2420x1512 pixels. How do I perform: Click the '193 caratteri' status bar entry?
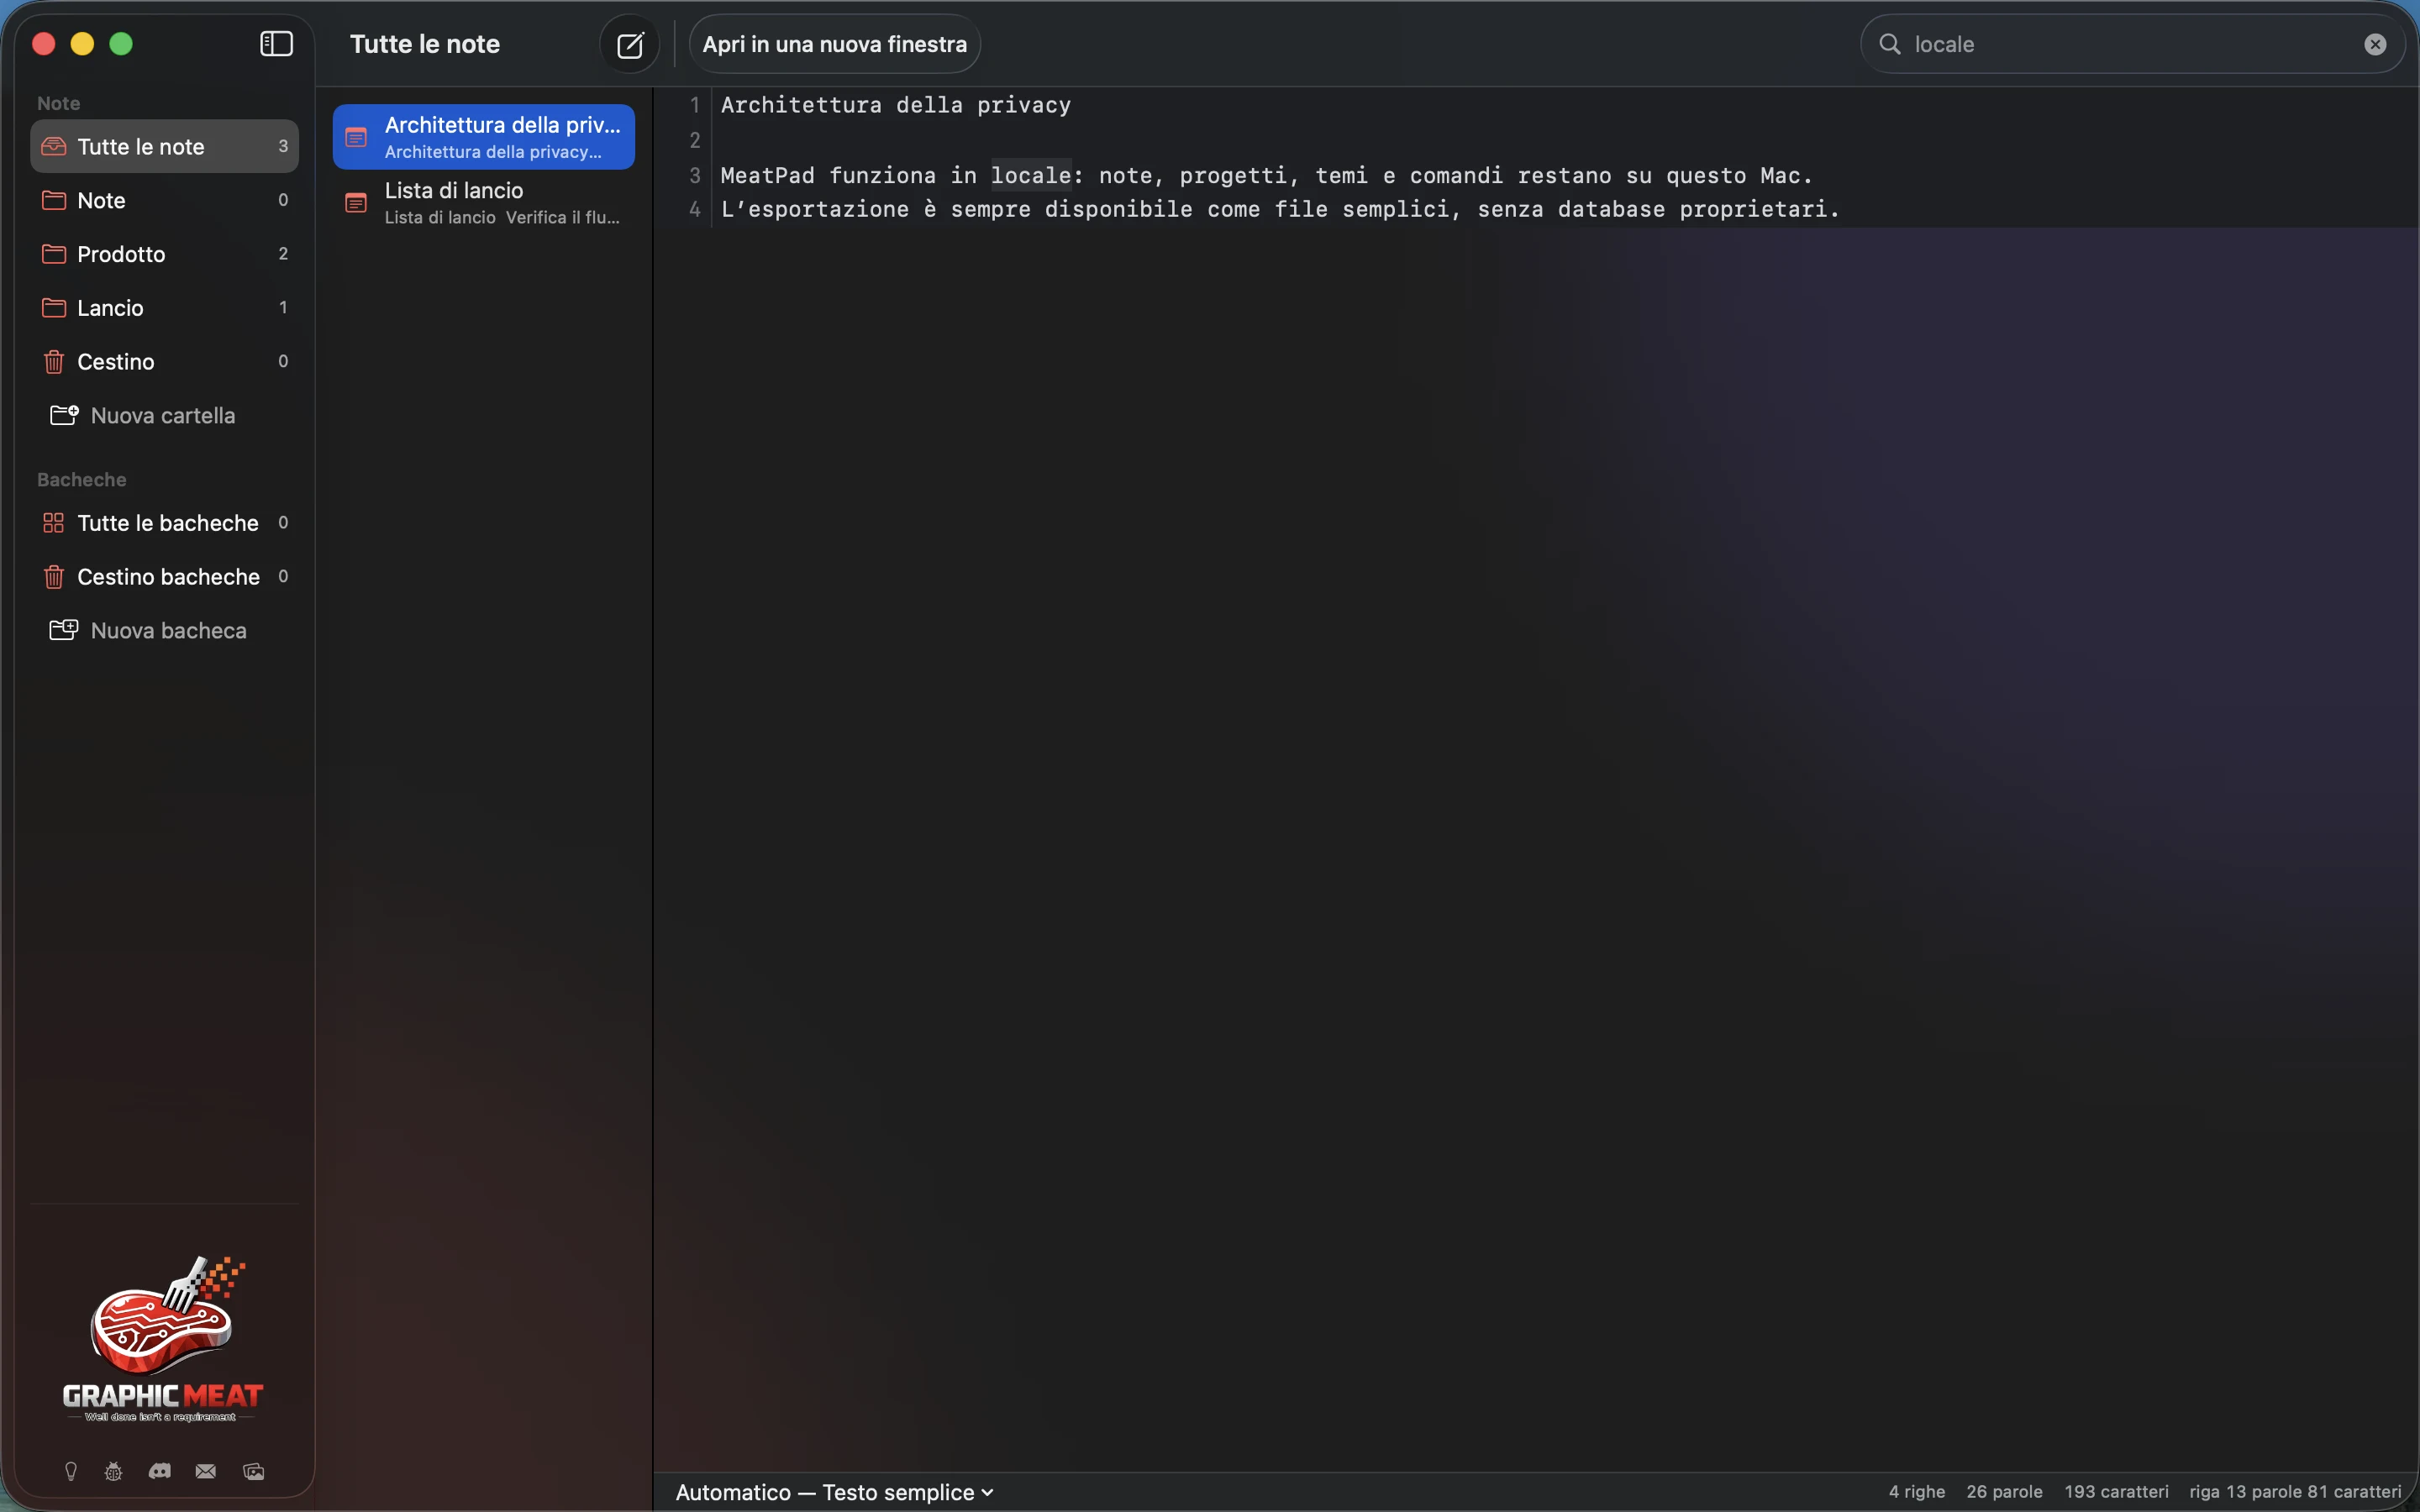pos(2116,1492)
